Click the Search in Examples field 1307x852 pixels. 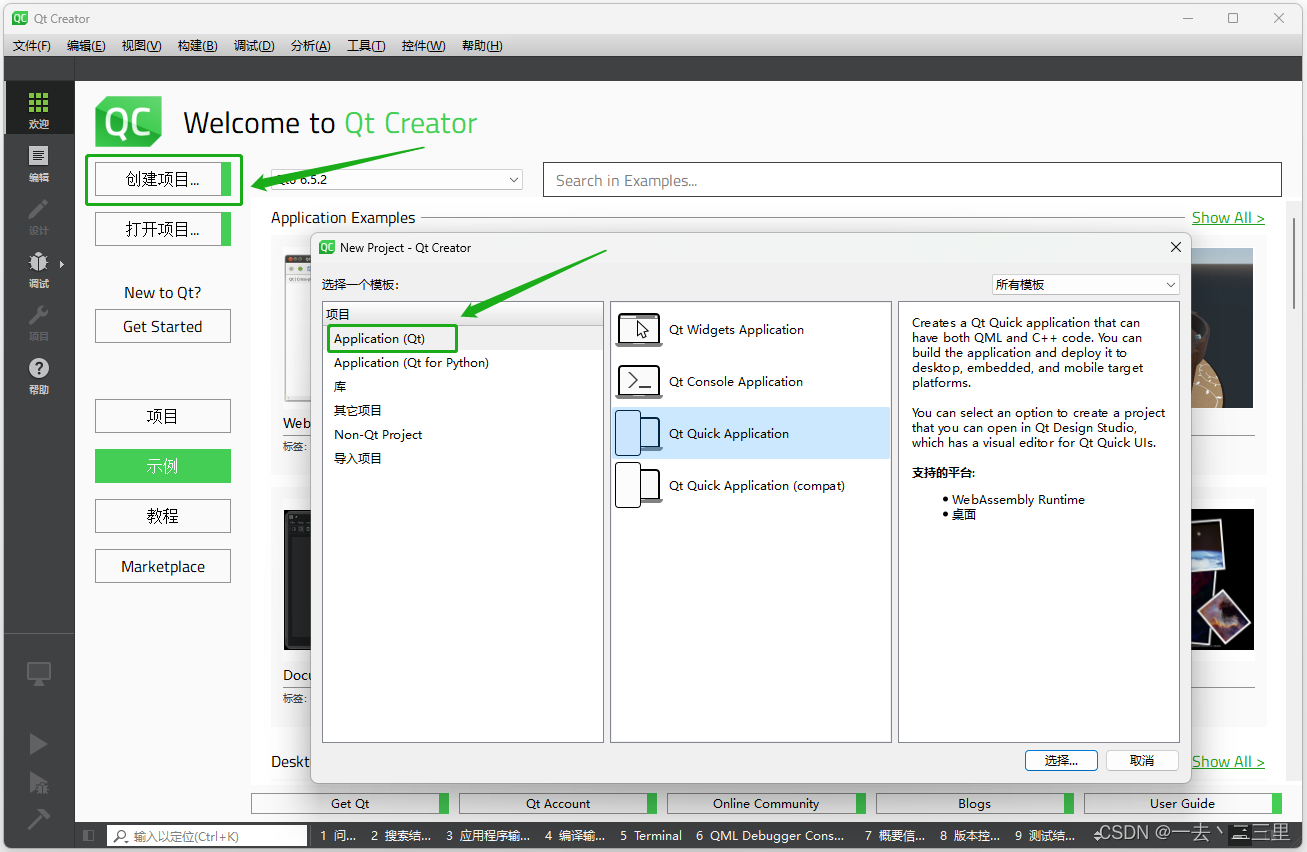(x=912, y=180)
